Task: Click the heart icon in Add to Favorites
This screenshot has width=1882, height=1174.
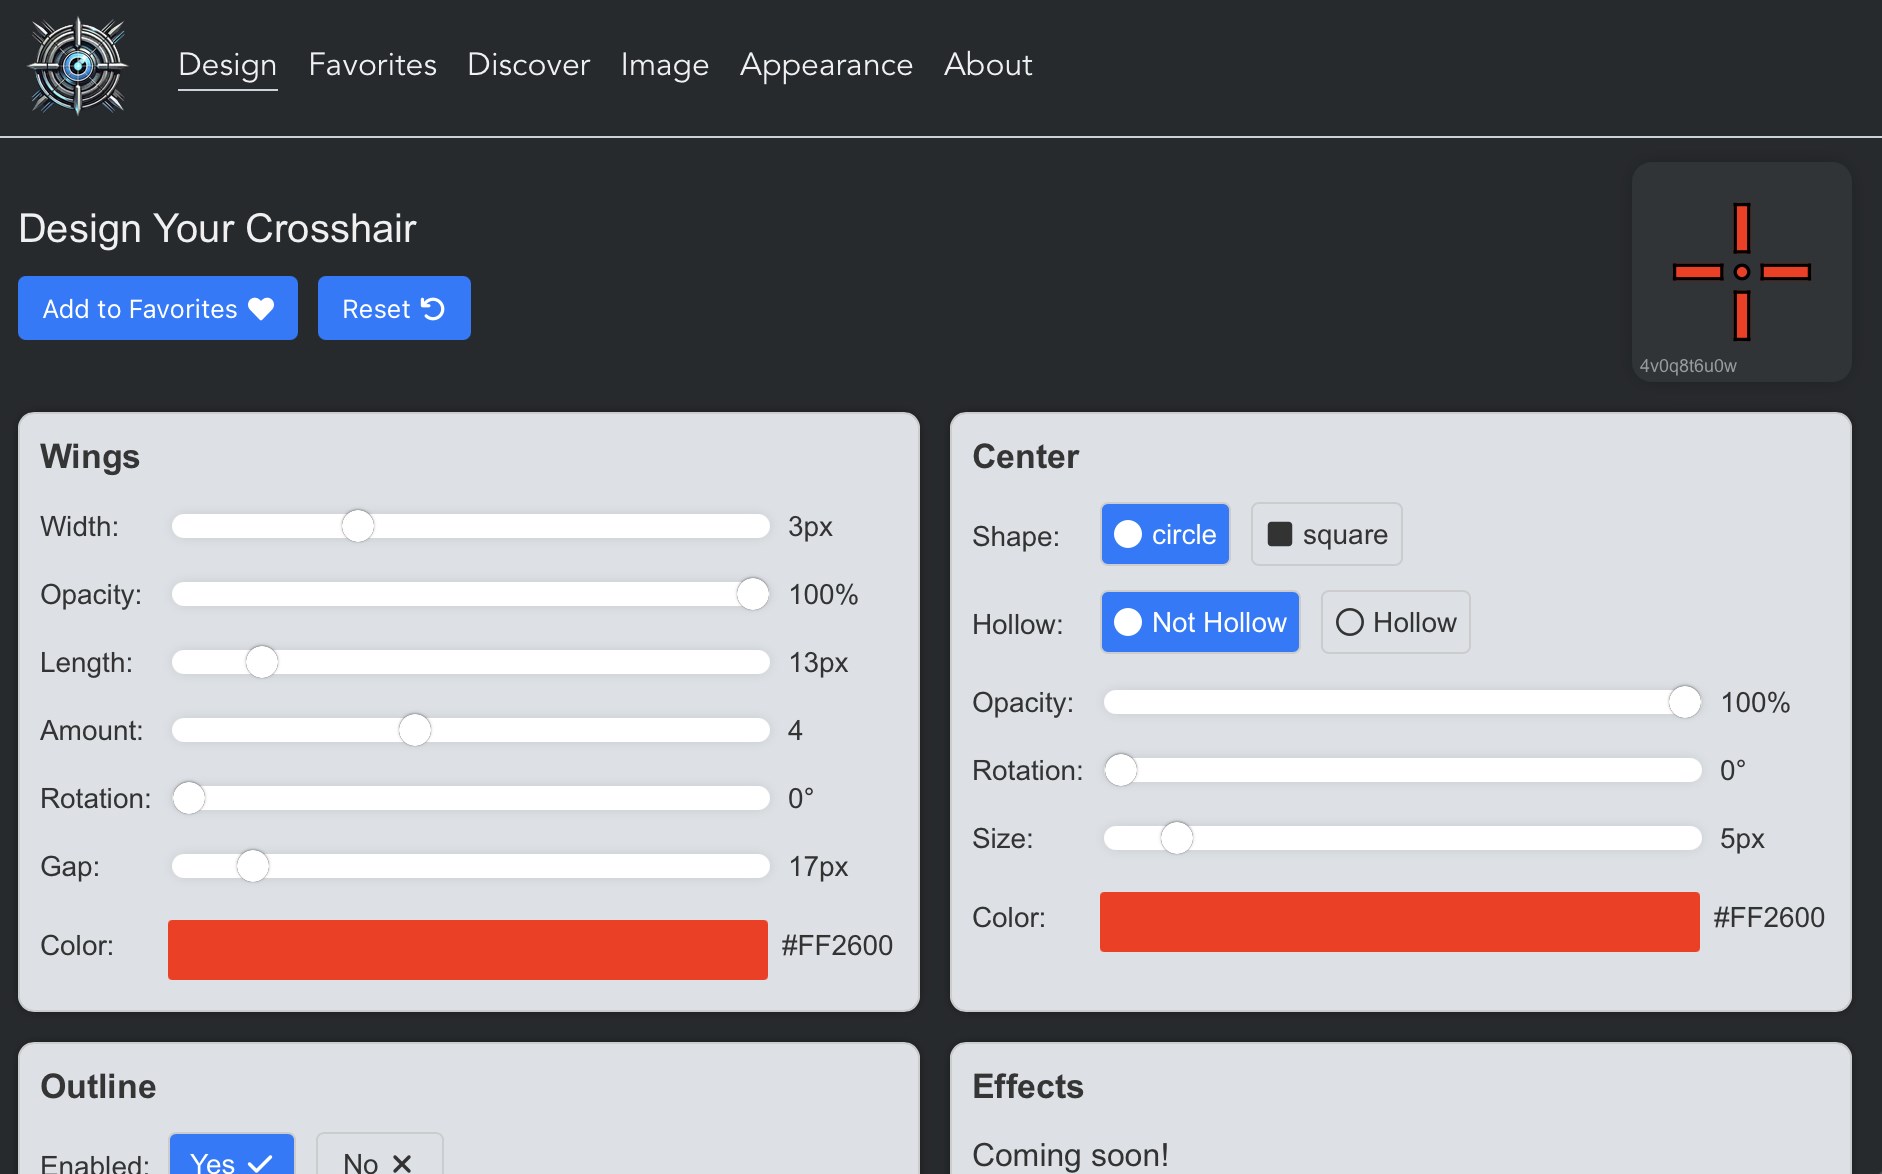Action: click(261, 309)
